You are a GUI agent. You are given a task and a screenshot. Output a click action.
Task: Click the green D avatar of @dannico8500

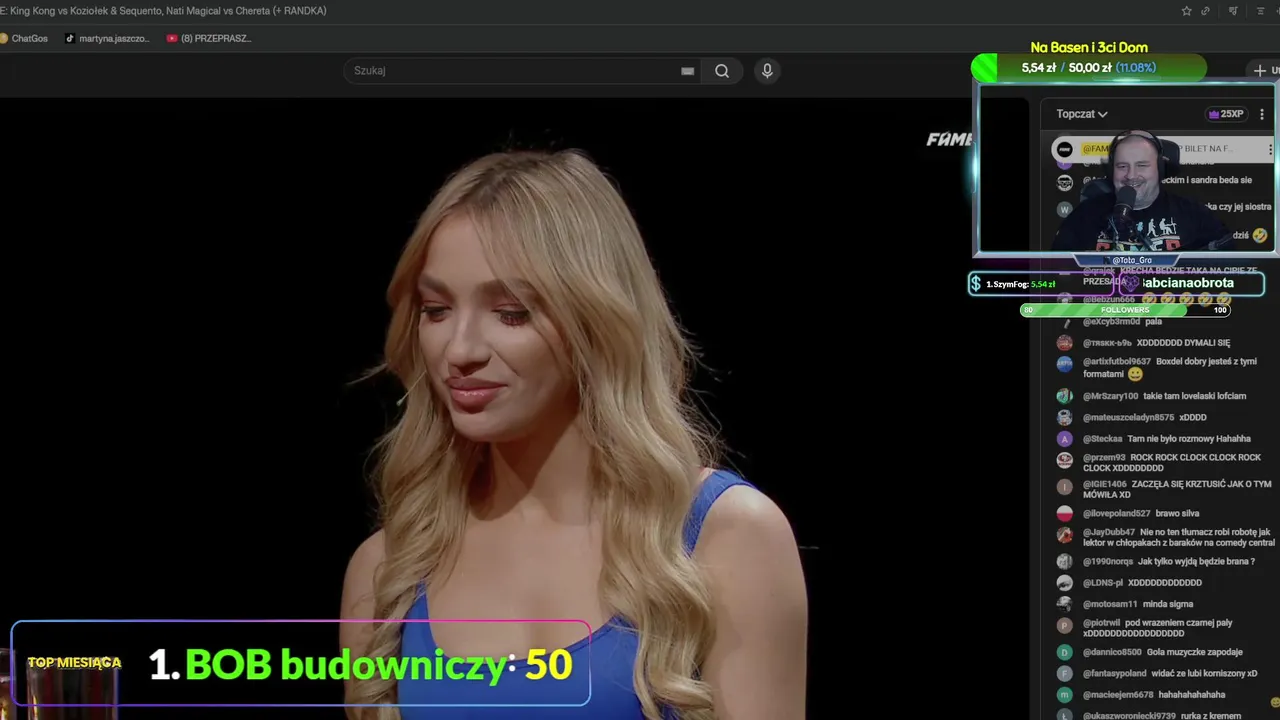click(1064, 652)
